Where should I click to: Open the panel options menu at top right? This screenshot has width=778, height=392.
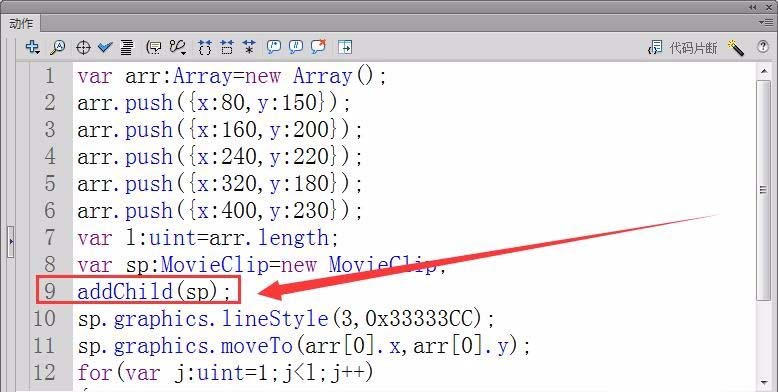(x=765, y=22)
